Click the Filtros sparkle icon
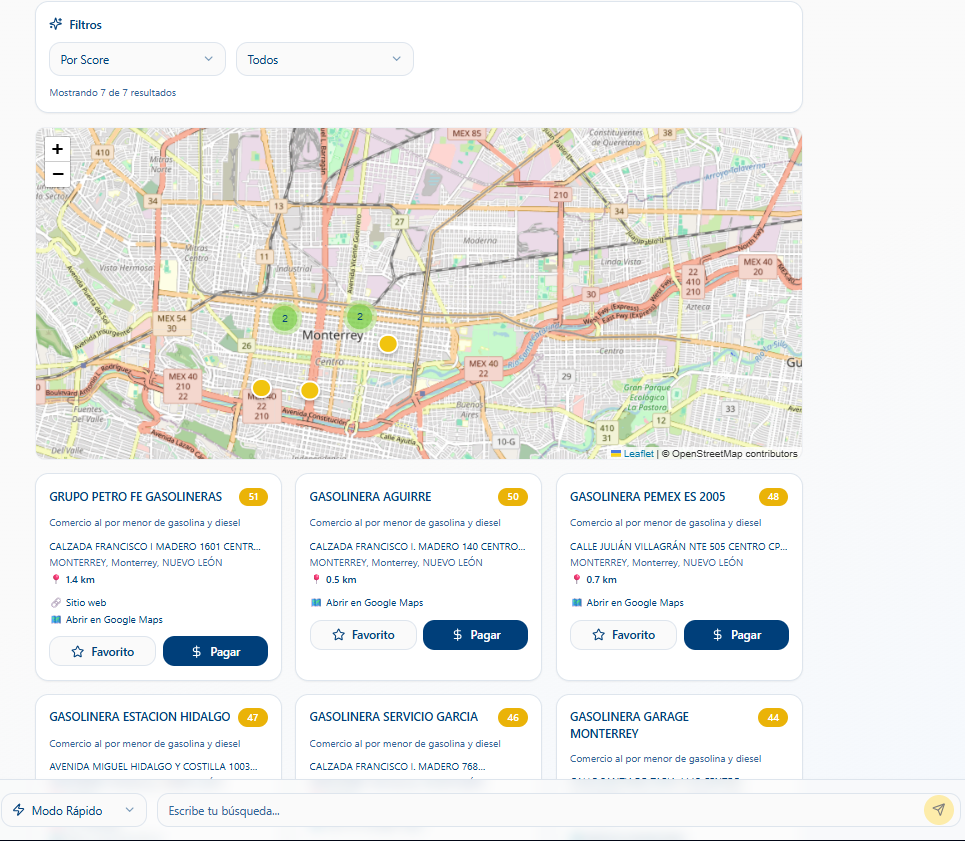 [56, 24]
